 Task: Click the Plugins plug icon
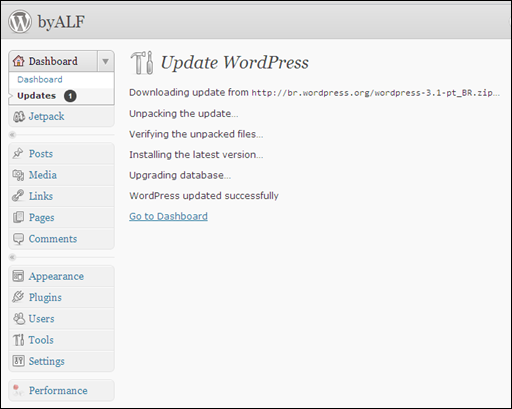point(18,297)
